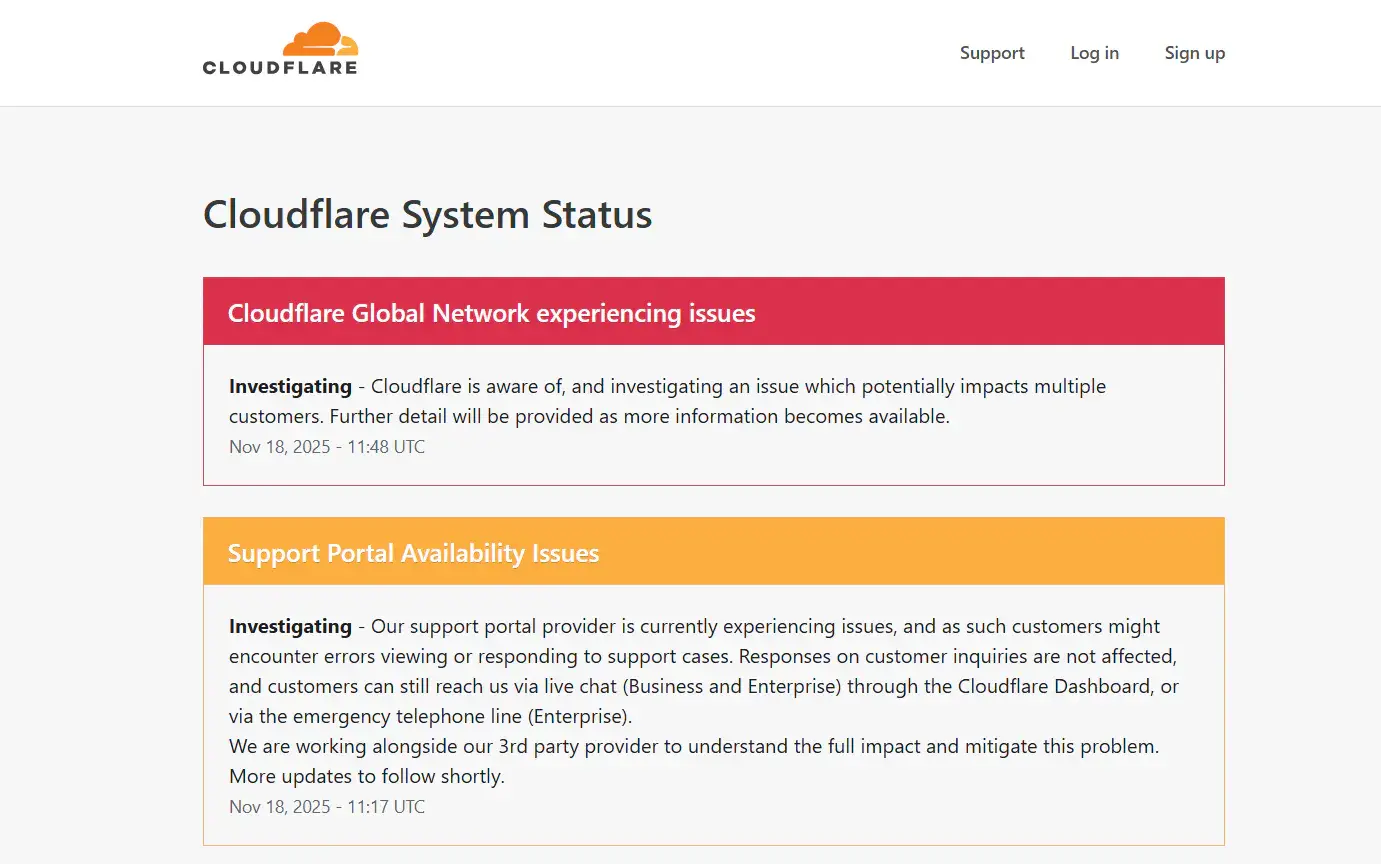Click the 3rd party provider update message
Screen dimensions: 1381x864
click(694, 746)
